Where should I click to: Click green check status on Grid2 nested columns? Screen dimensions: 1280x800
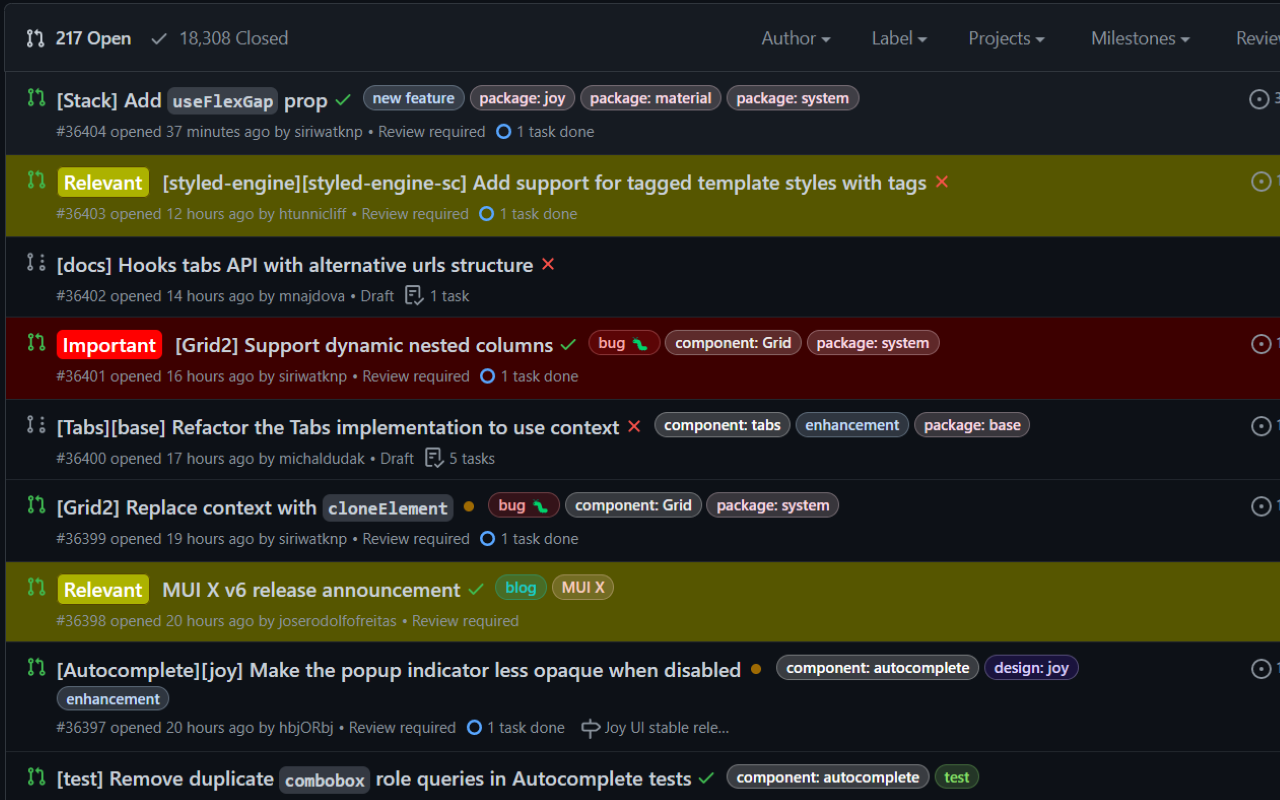click(568, 345)
